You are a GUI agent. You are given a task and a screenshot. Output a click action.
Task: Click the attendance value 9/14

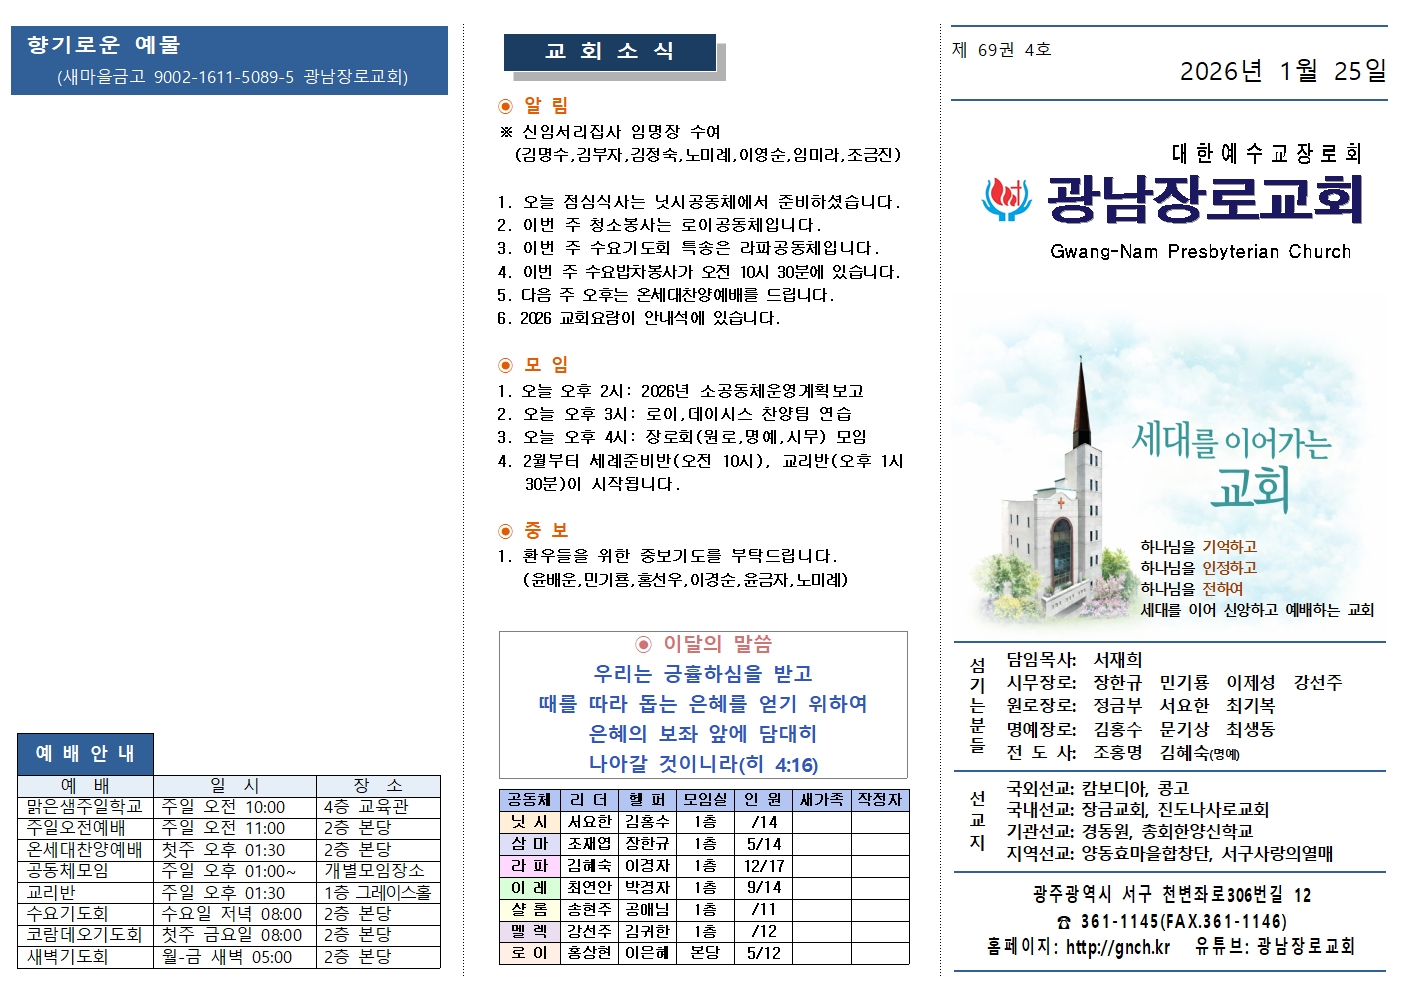pos(764,888)
